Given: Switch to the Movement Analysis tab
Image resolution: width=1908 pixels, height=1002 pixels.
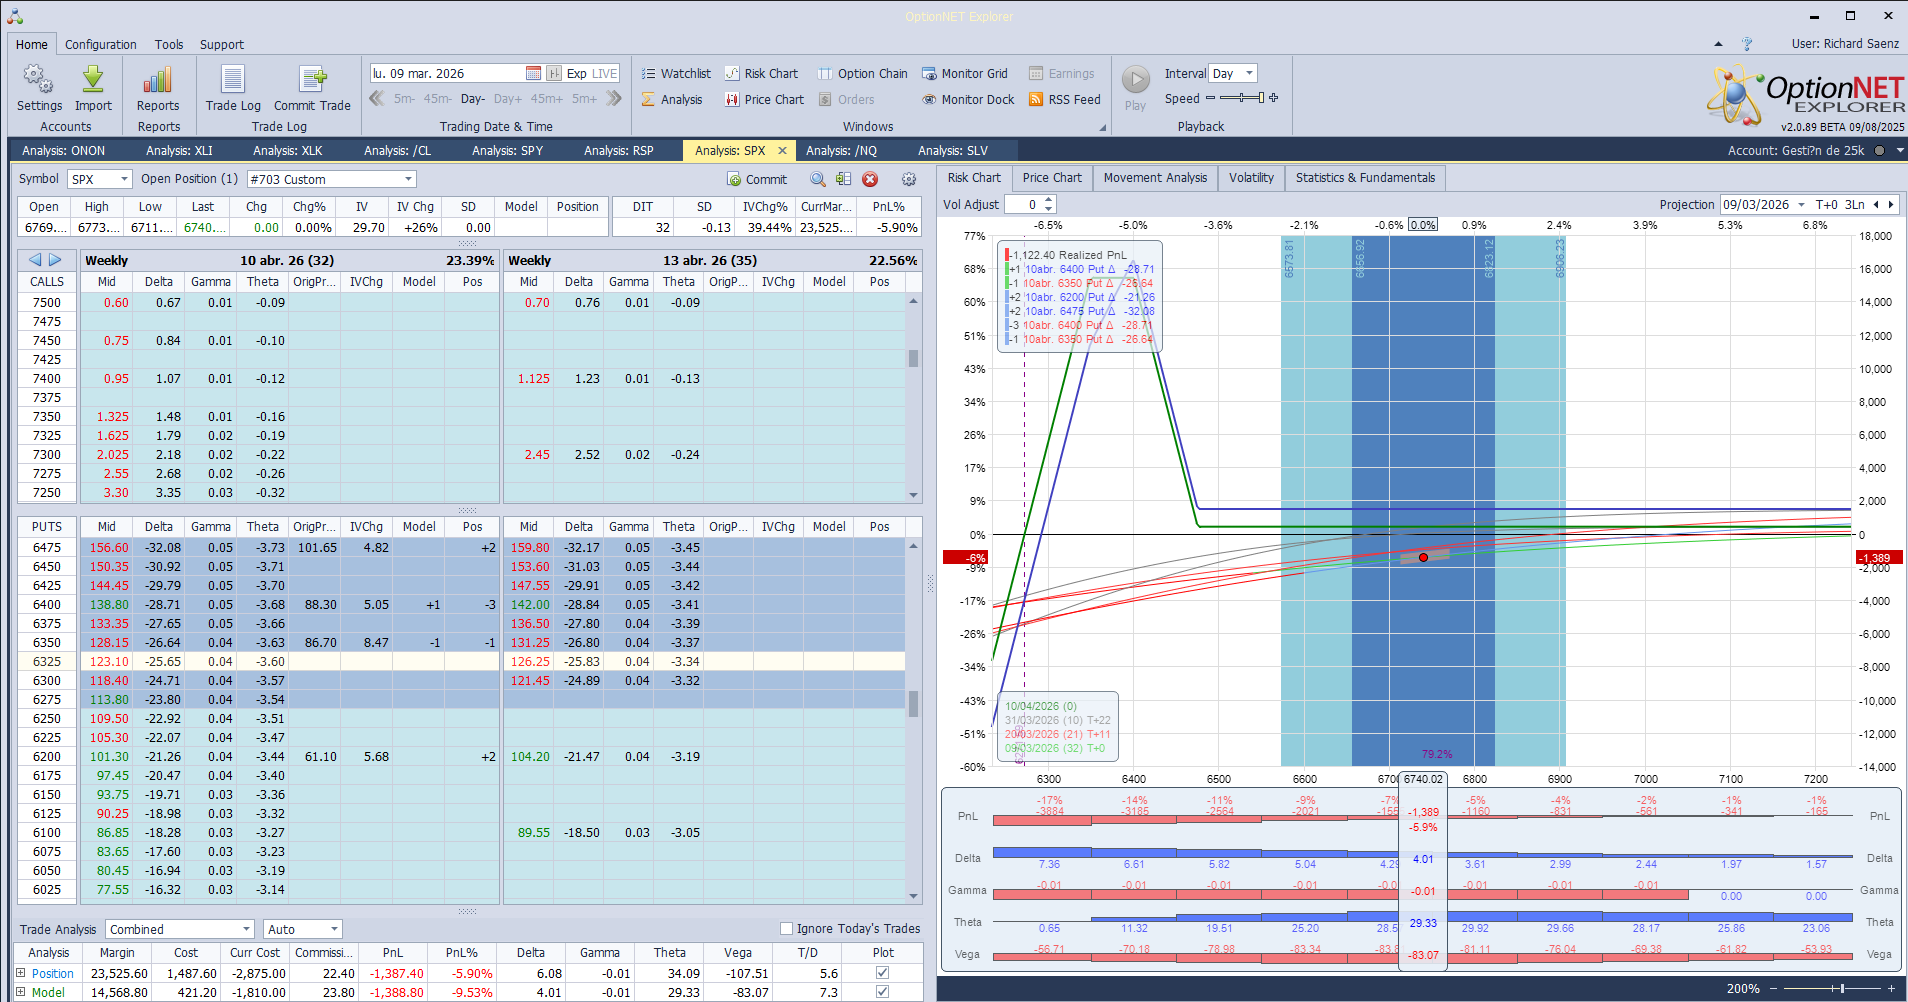Looking at the screenshot, I should [x=1155, y=178].
